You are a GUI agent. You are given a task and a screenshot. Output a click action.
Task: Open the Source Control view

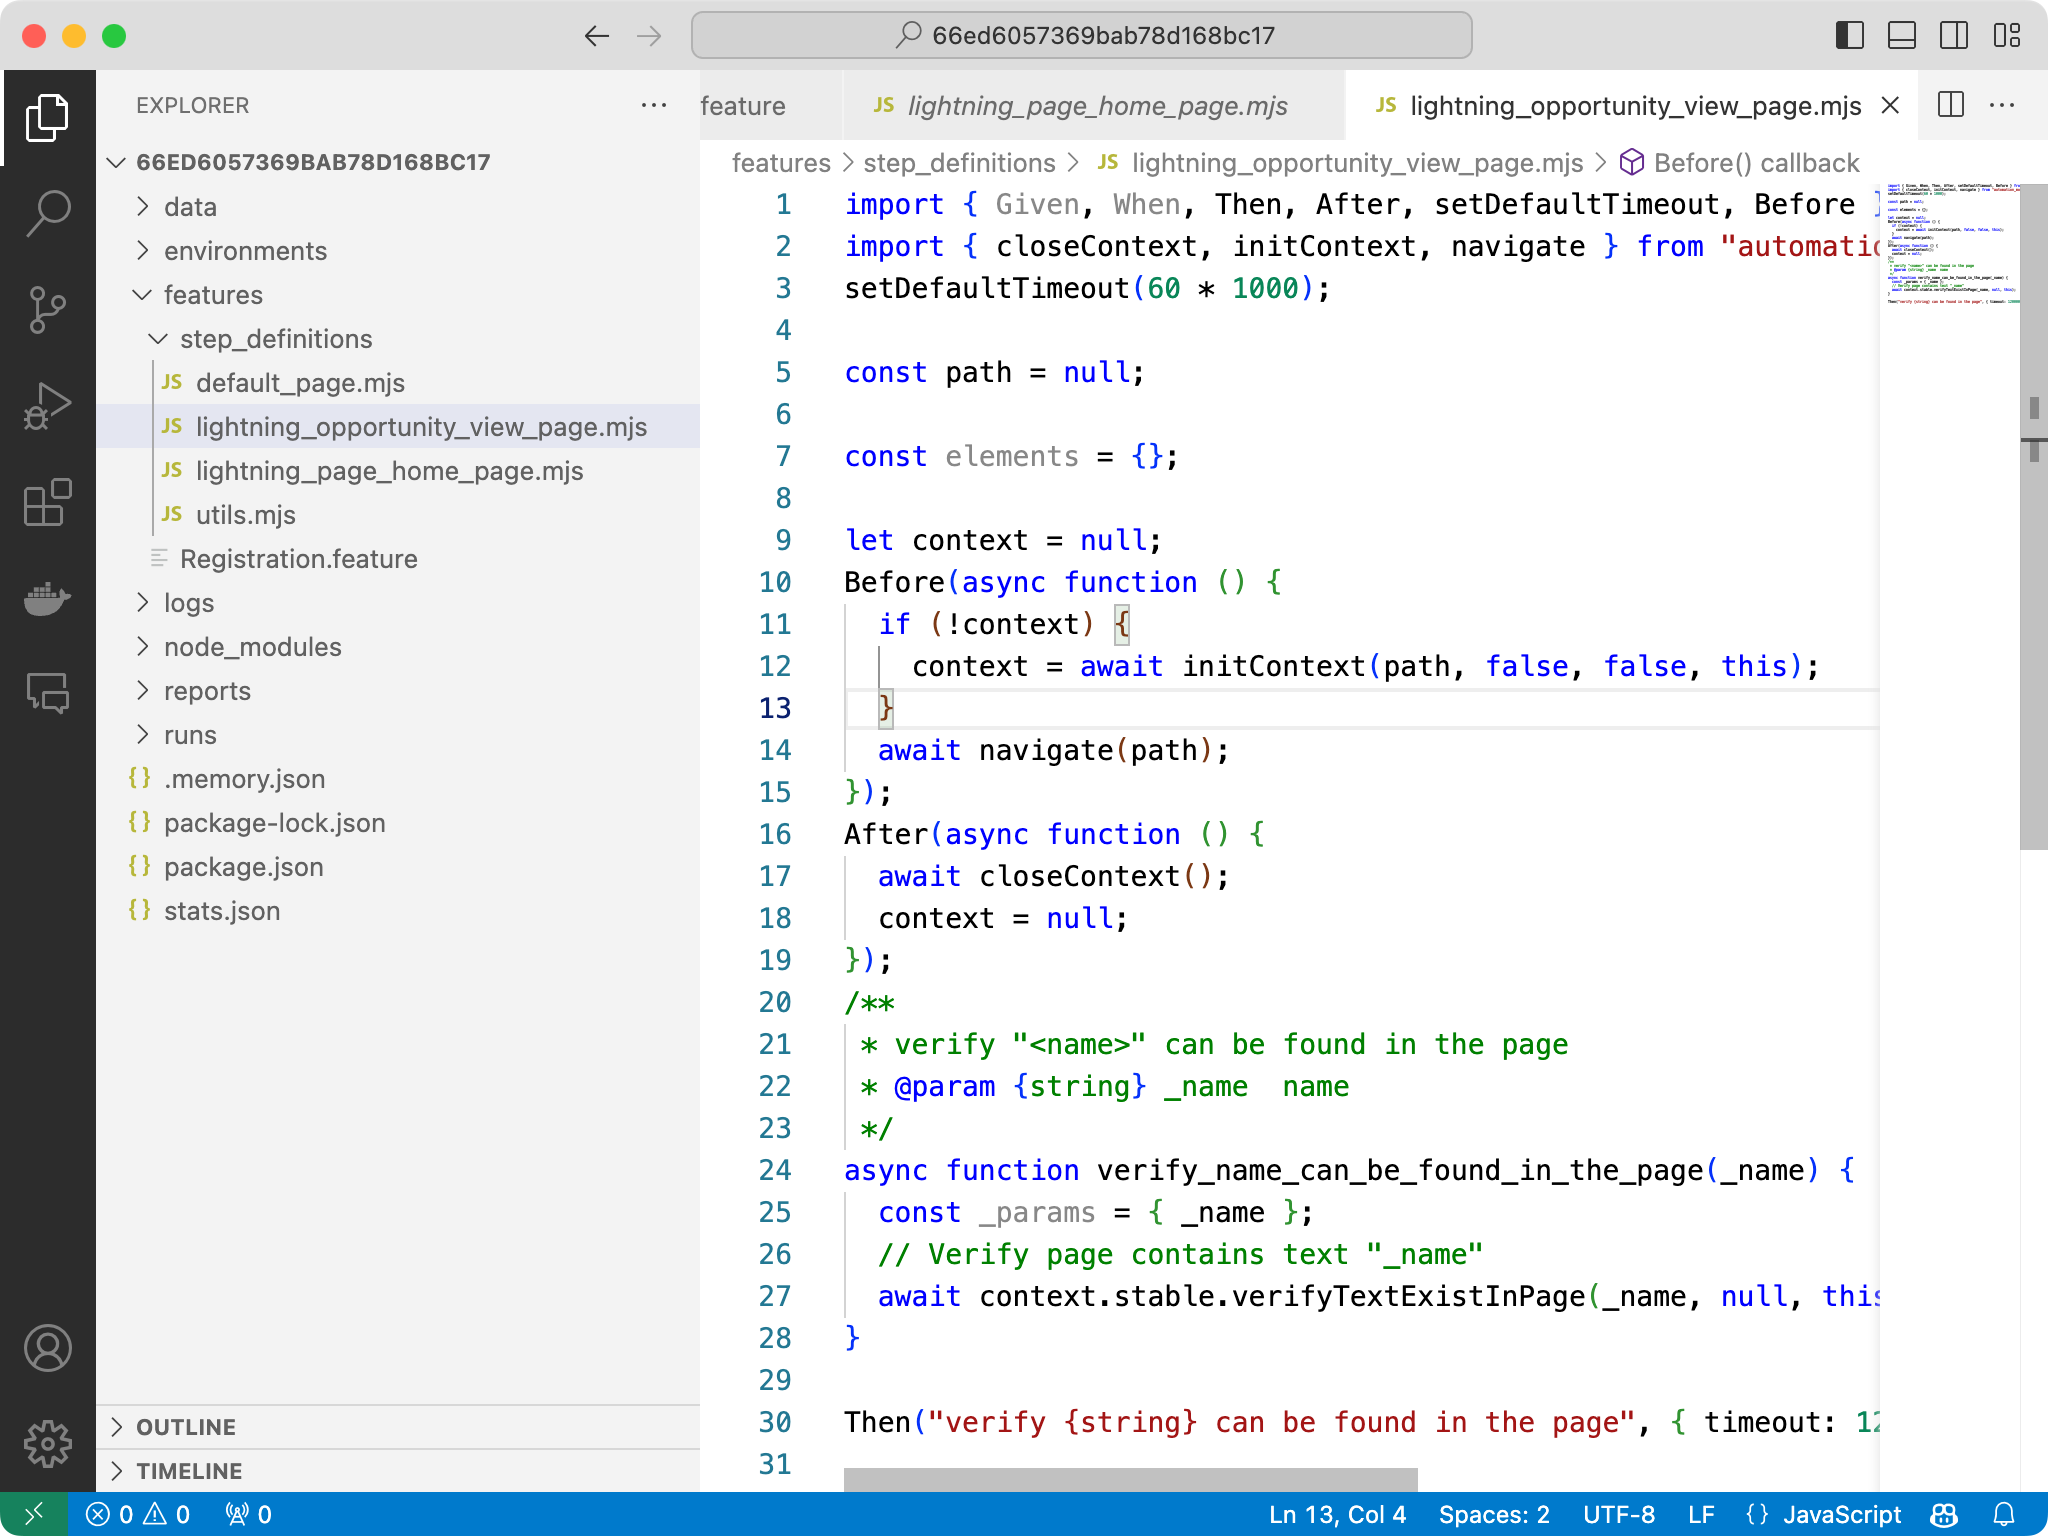(47, 310)
